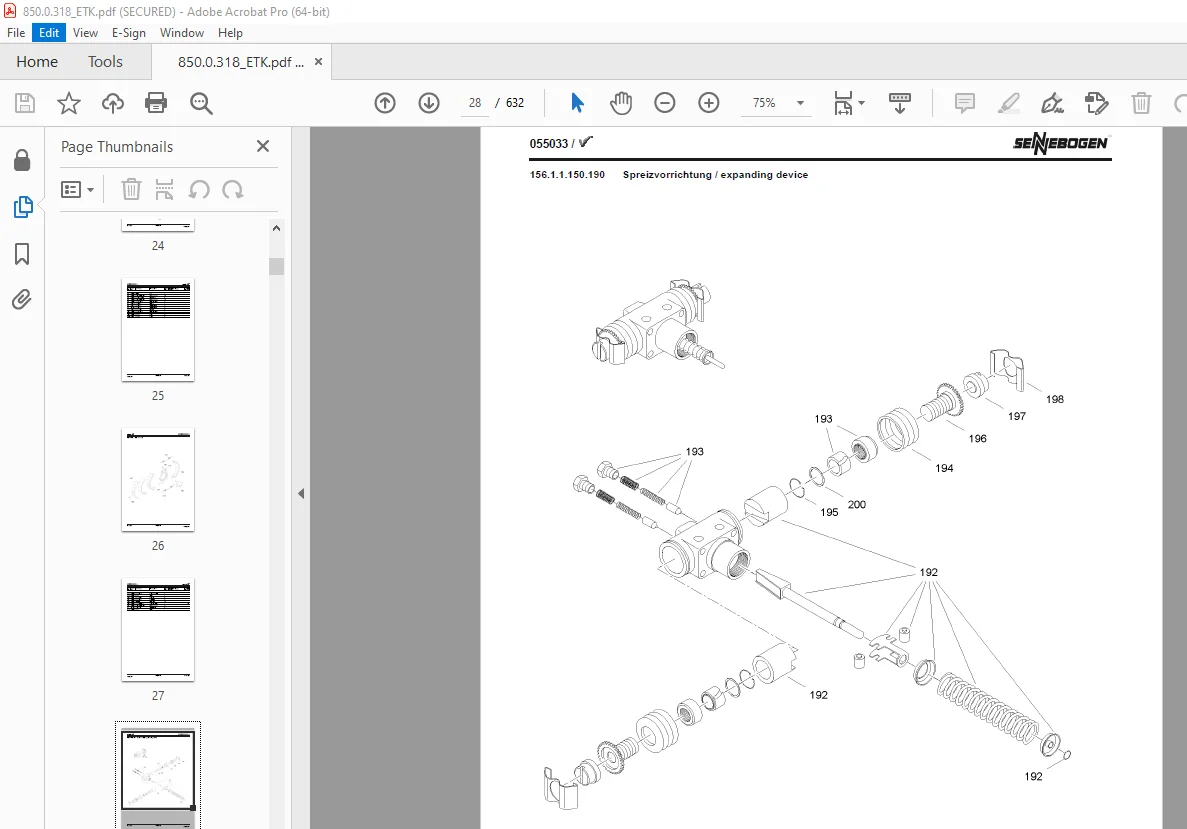Delete selected page thumbnails trash icon
The height and width of the screenshot is (829, 1187).
[131, 189]
